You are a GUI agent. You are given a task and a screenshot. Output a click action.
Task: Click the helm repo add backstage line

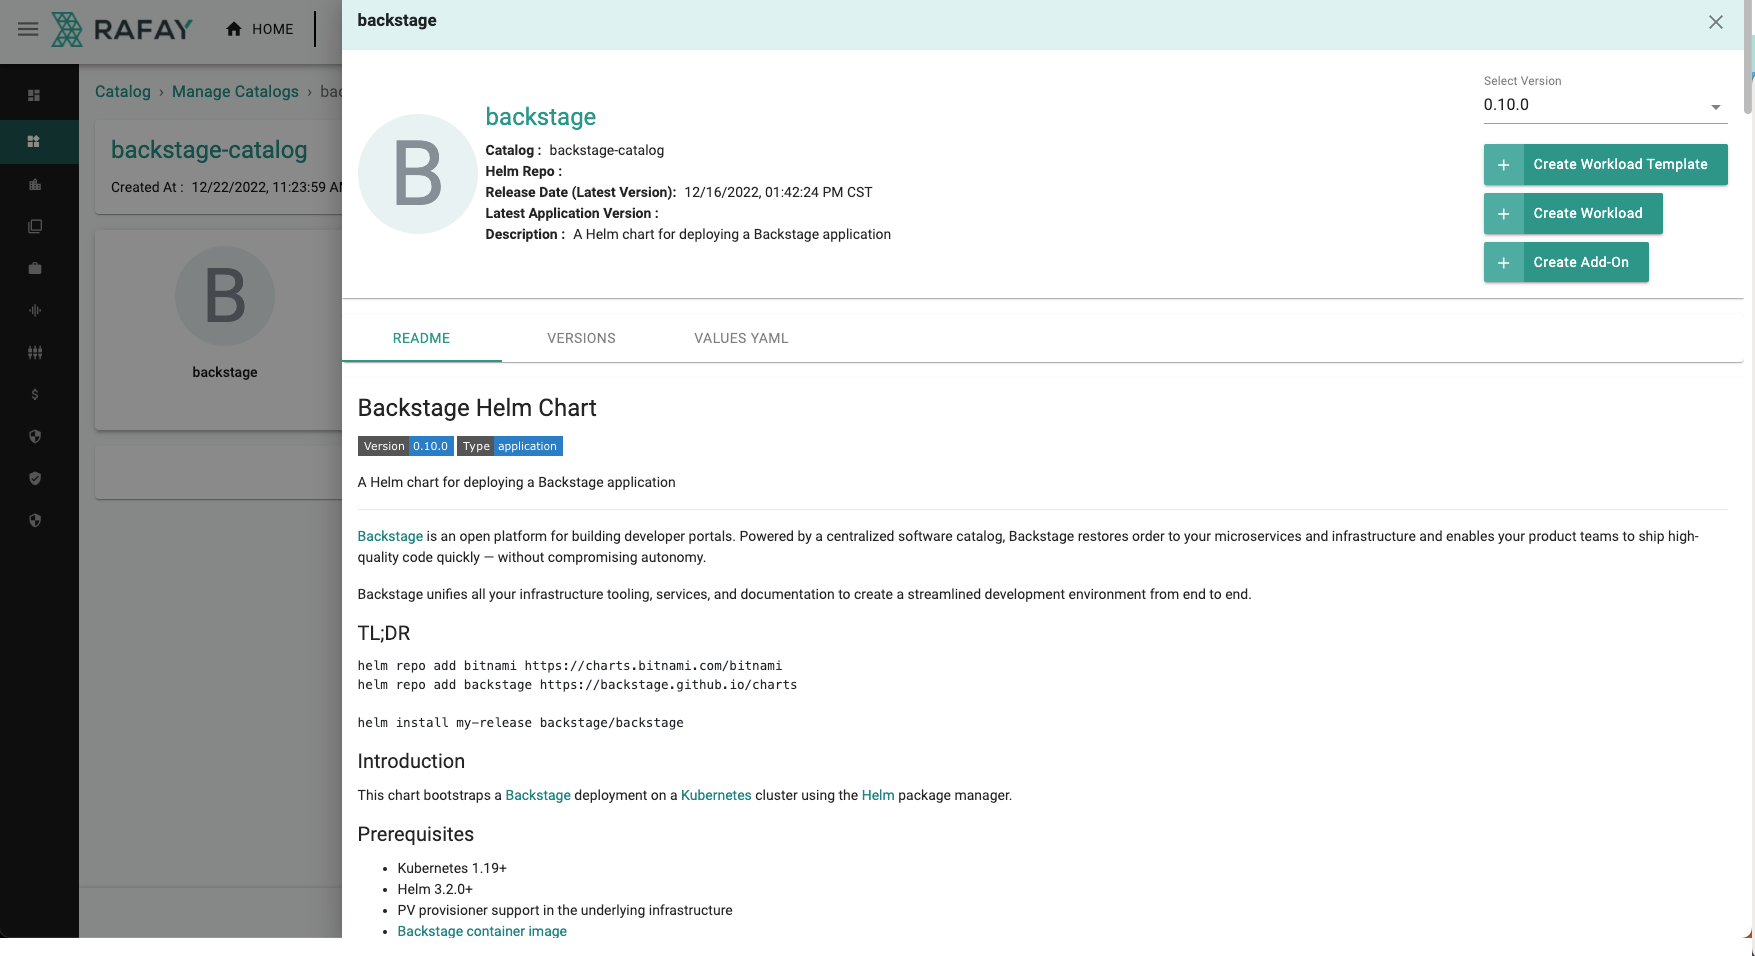click(x=577, y=685)
